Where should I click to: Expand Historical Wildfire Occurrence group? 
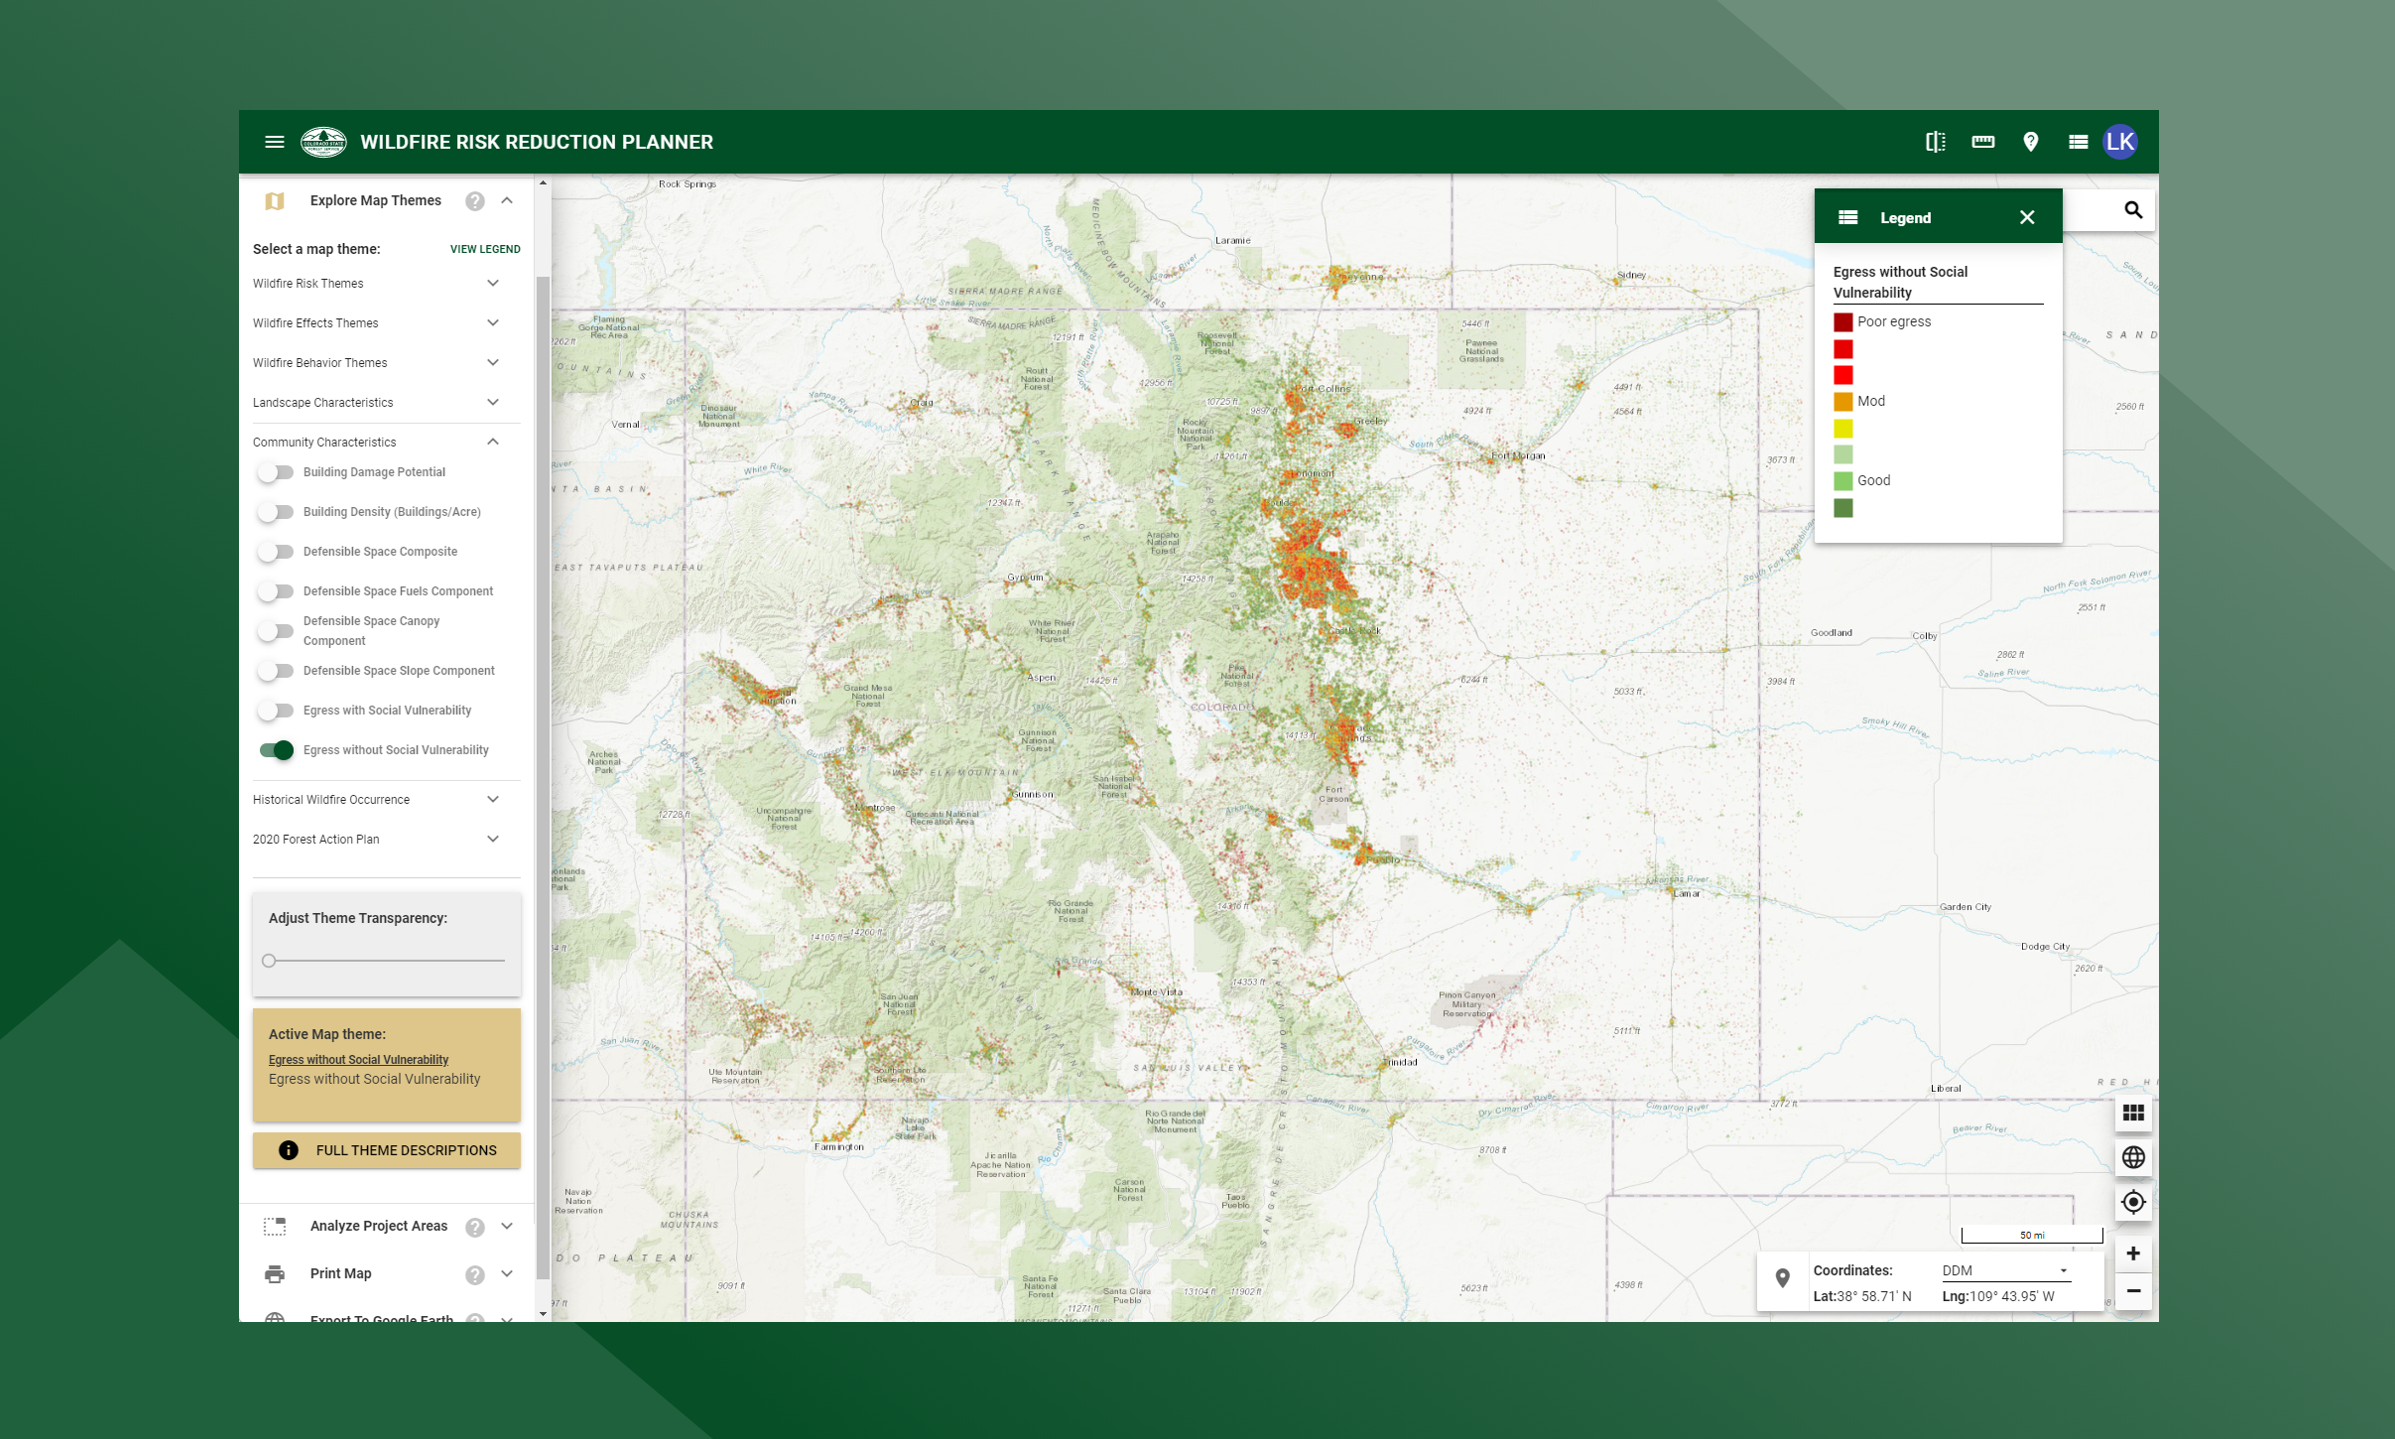click(493, 799)
